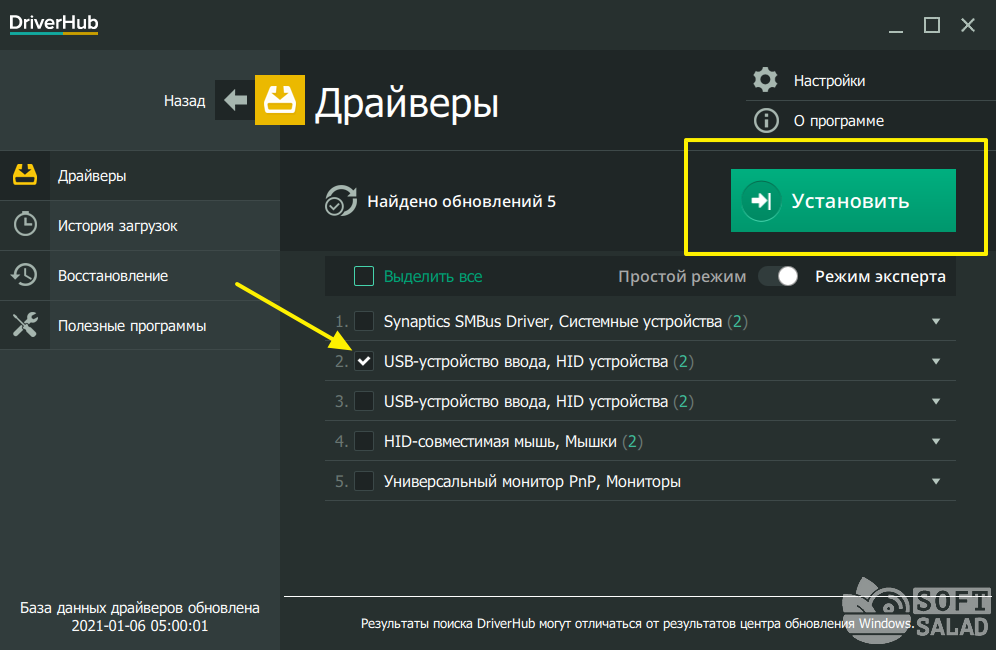Check the Выделить все checkbox
The width and height of the screenshot is (996, 650).
[x=364, y=276]
